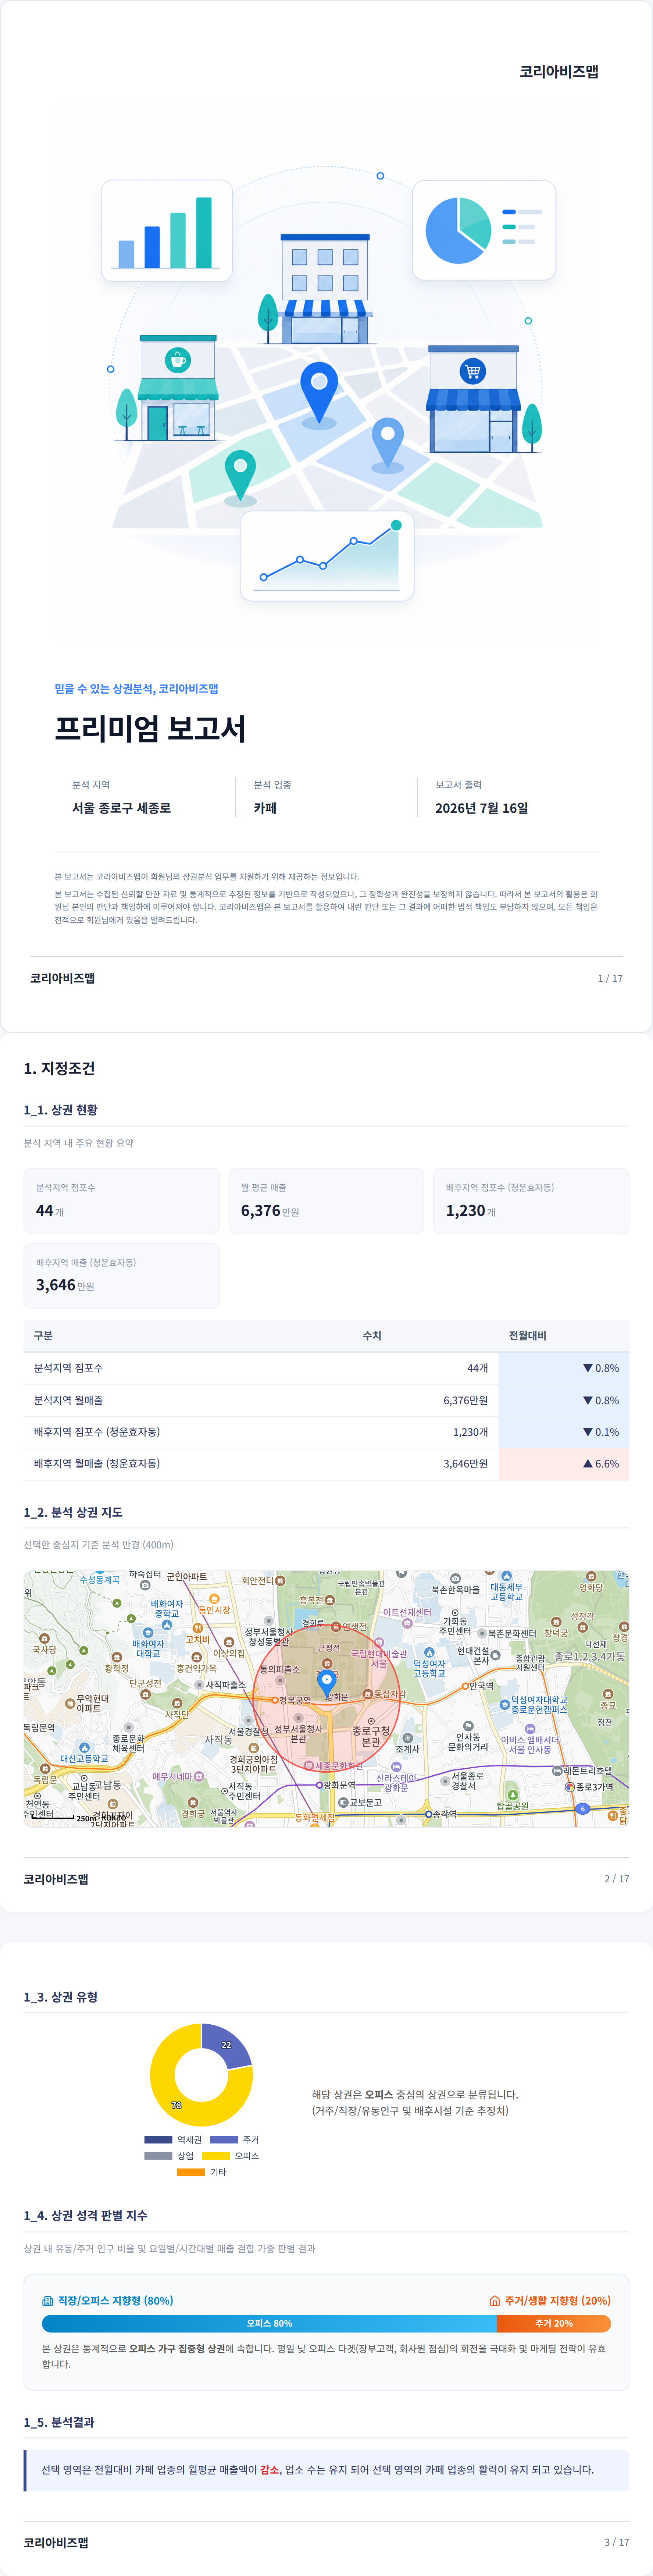This screenshot has width=653, height=2576.
Task: Click the 1_3. 상권 유형 heading
Action: (x=61, y=1997)
